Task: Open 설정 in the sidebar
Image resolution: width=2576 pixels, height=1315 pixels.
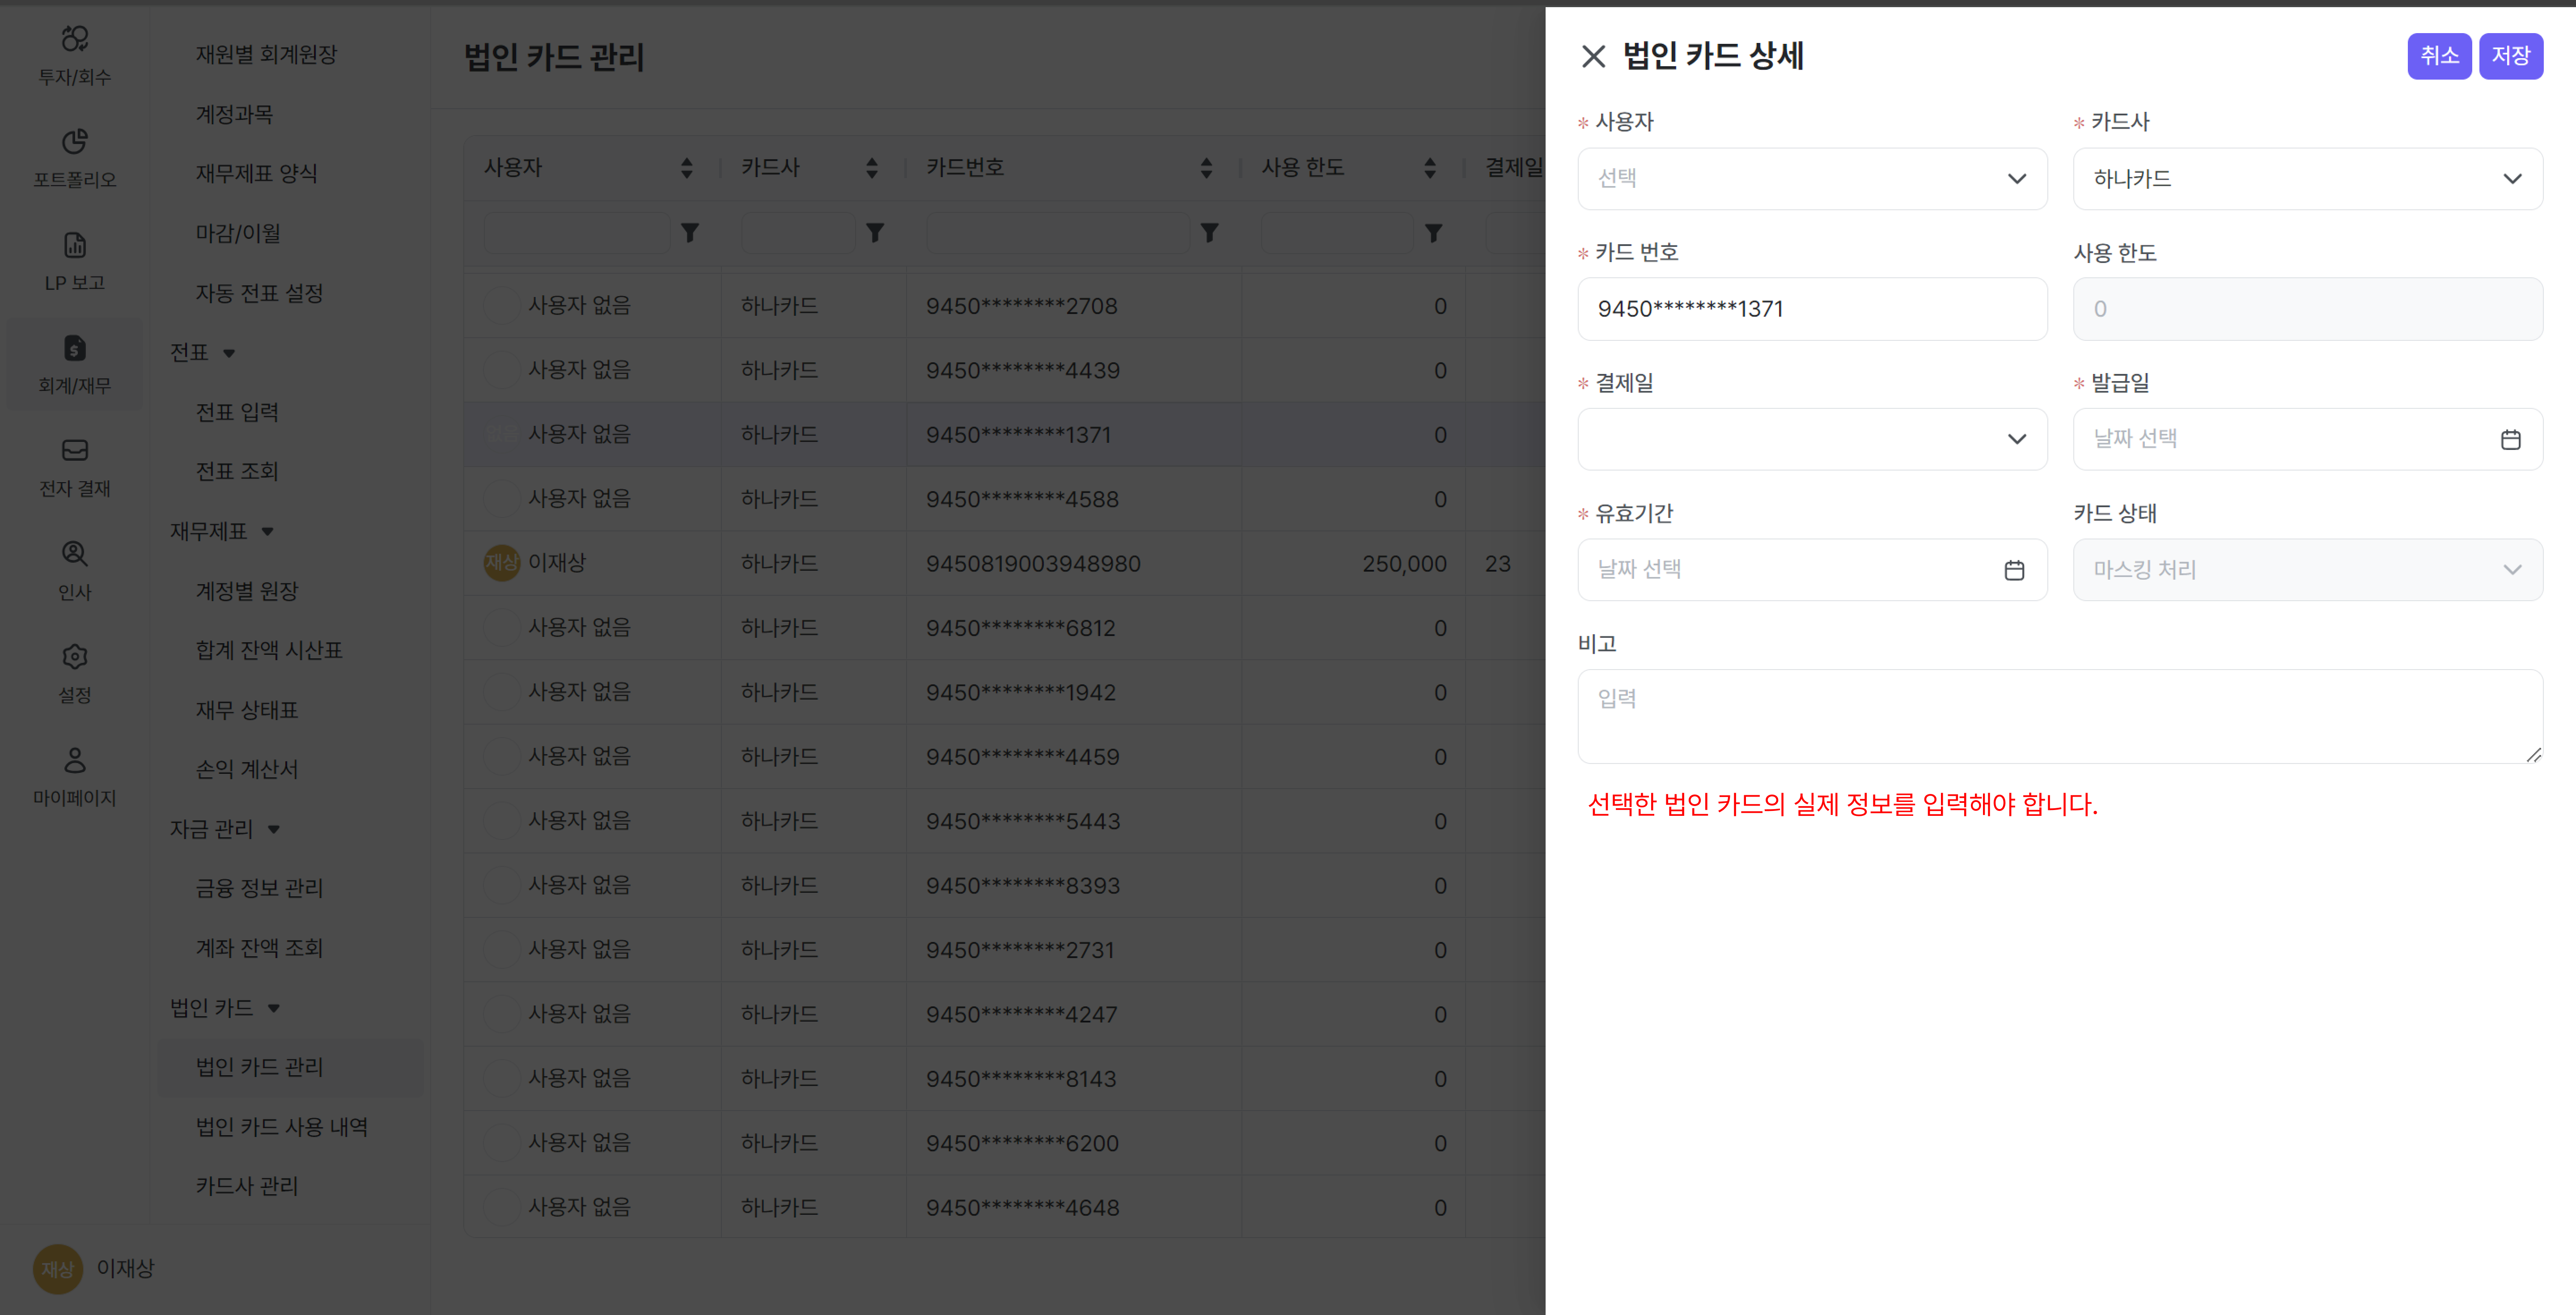Action: (75, 674)
